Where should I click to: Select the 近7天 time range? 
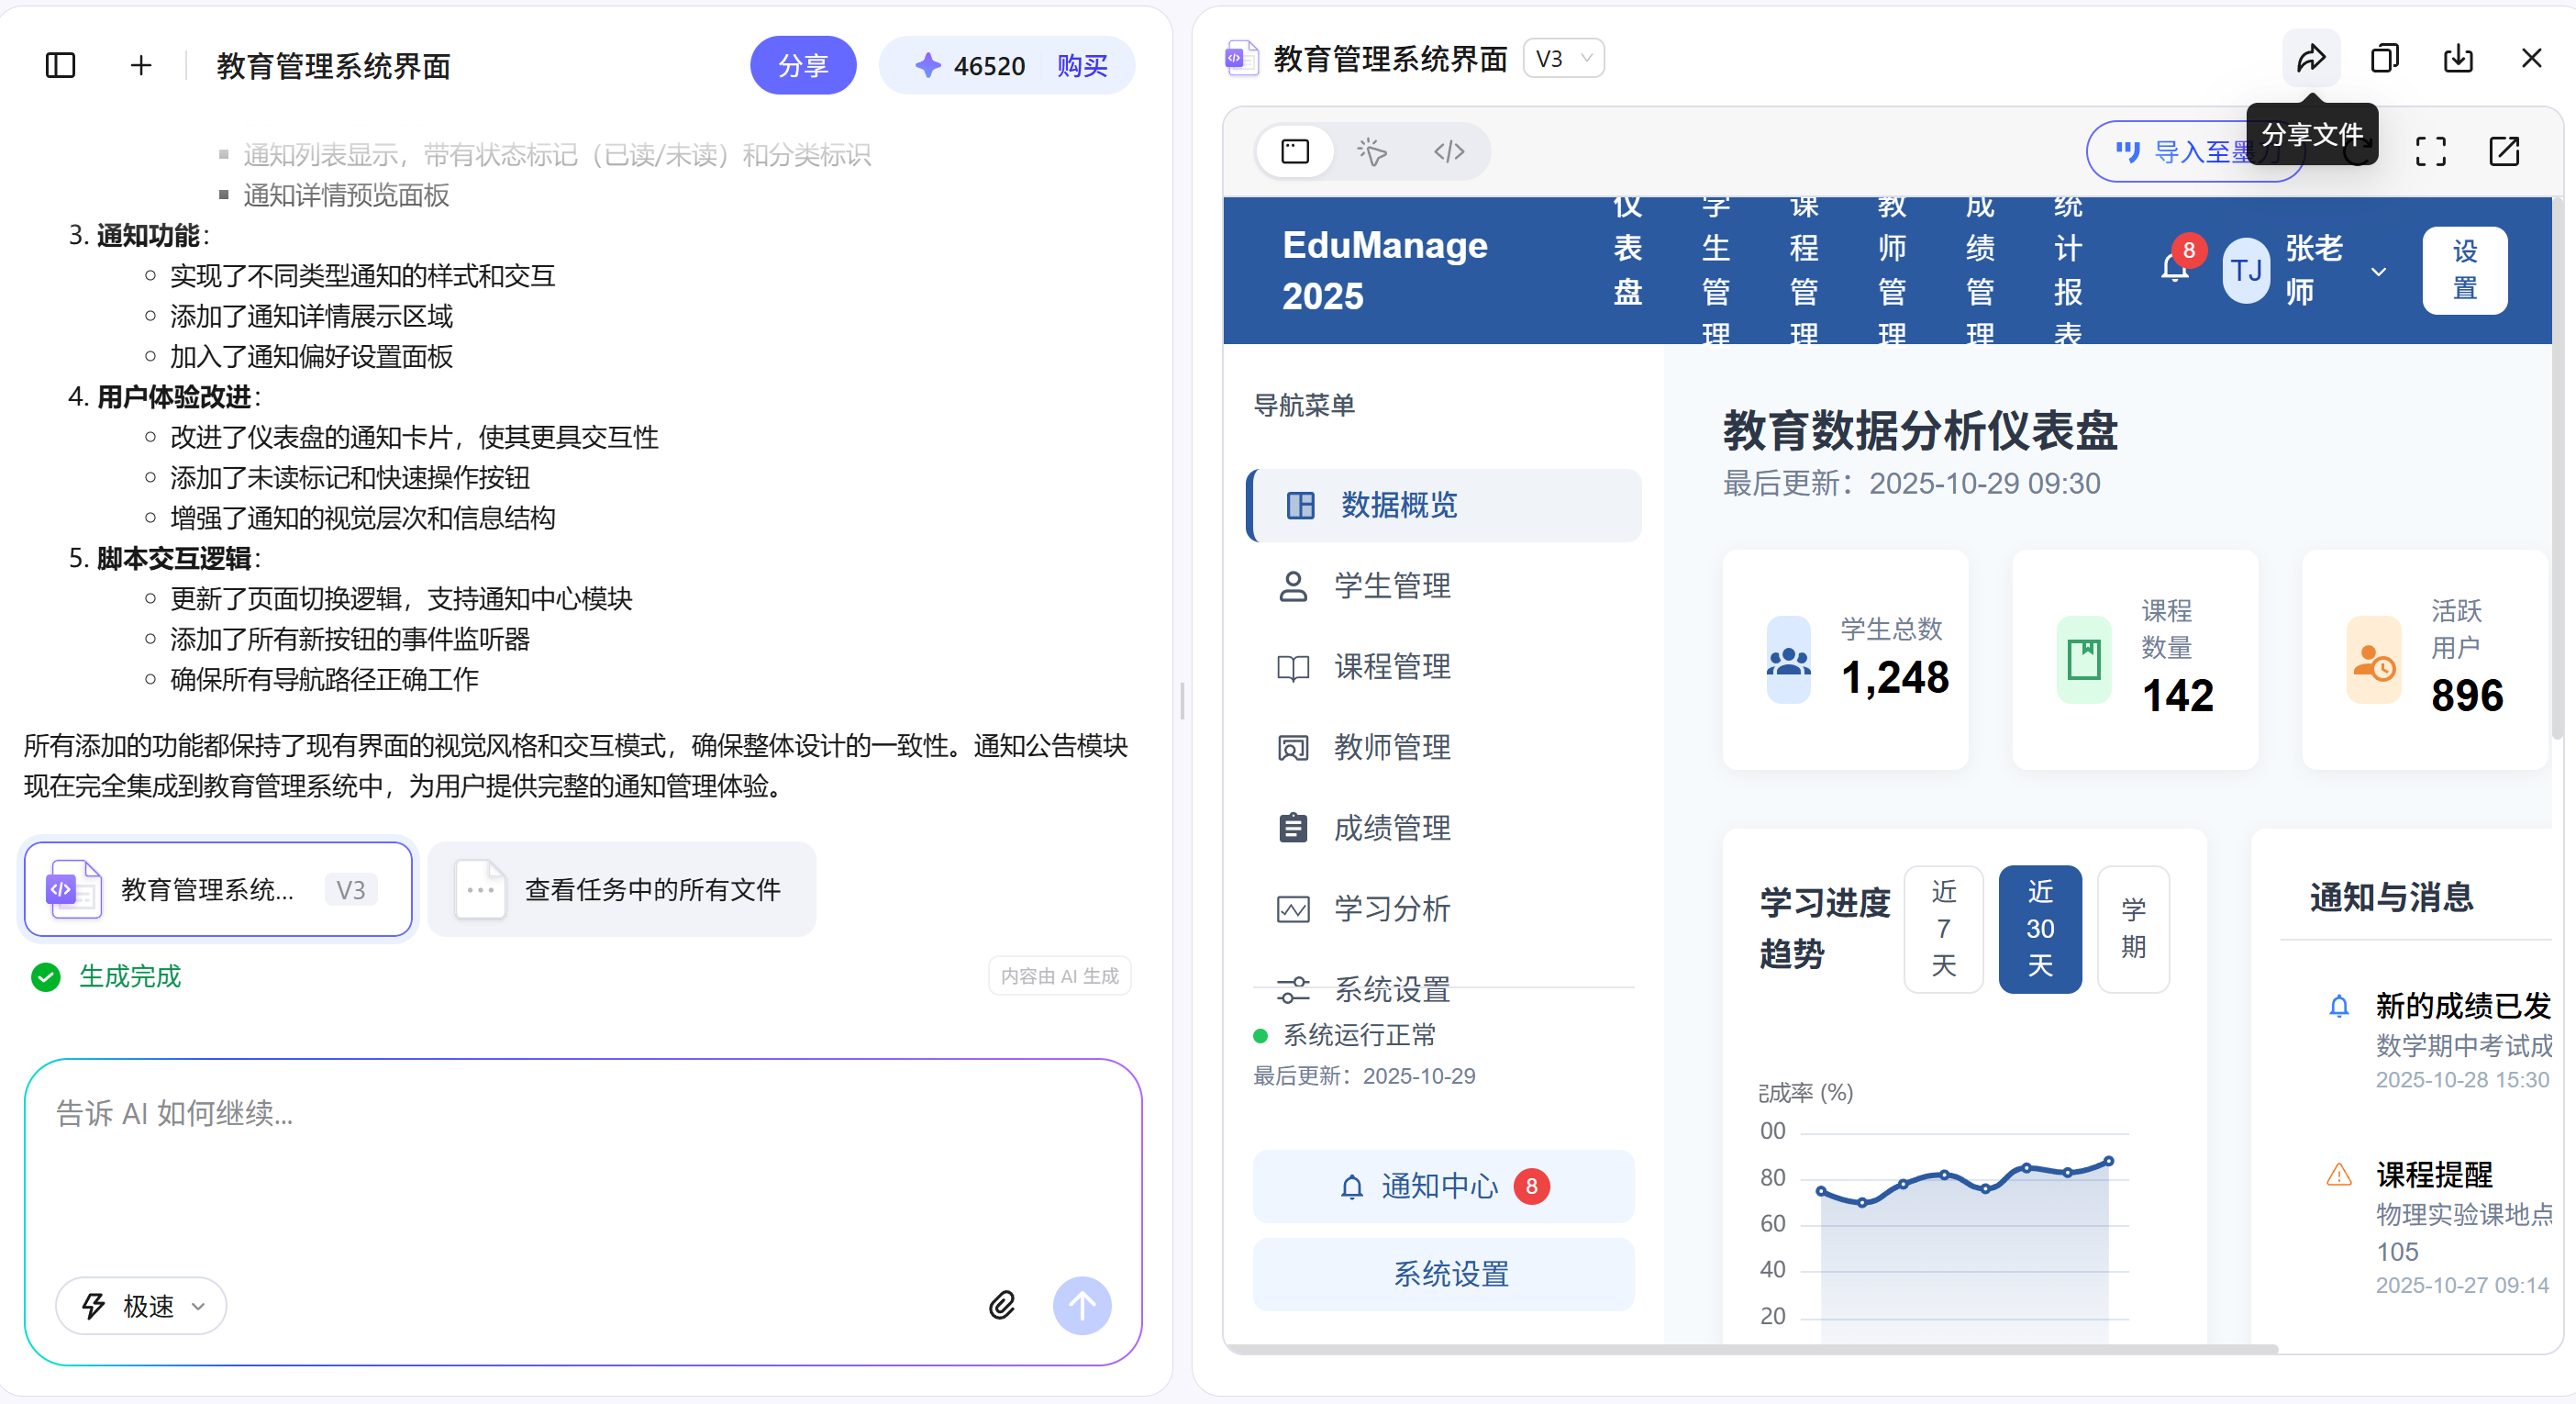[x=1943, y=929]
